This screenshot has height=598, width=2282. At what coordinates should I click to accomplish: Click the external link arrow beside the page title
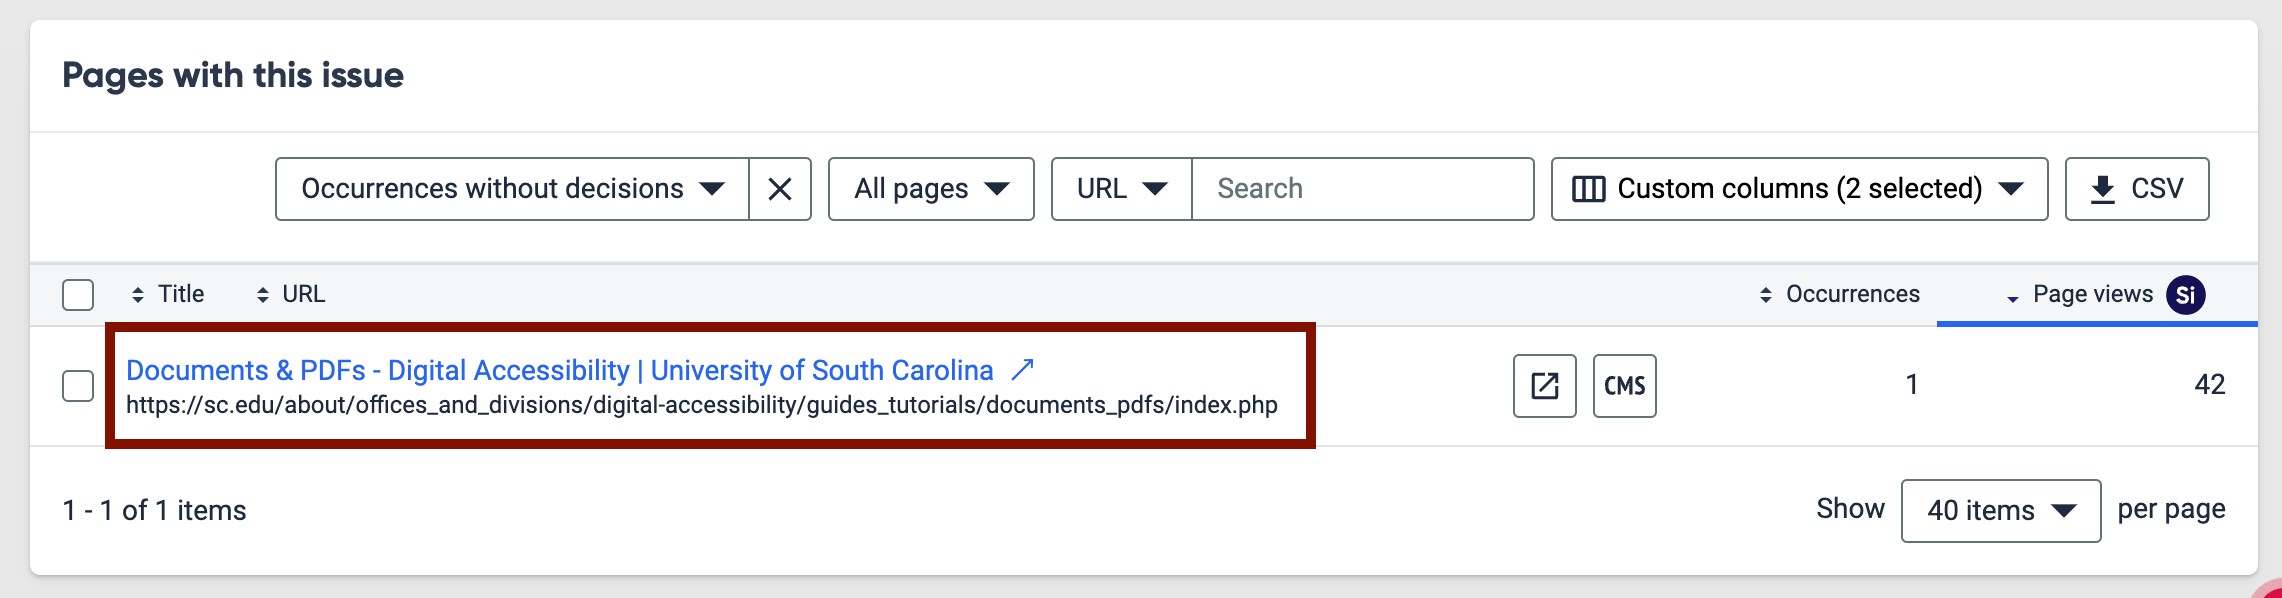pos(1022,369)
